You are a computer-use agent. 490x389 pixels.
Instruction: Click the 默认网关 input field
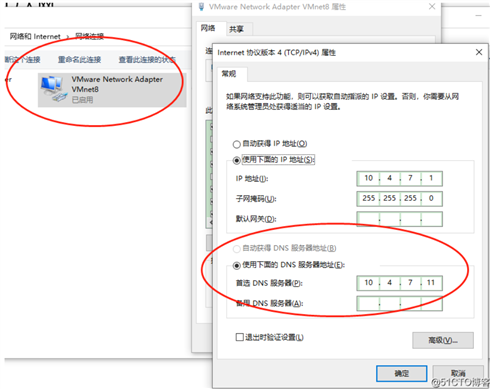click(399, 219)
